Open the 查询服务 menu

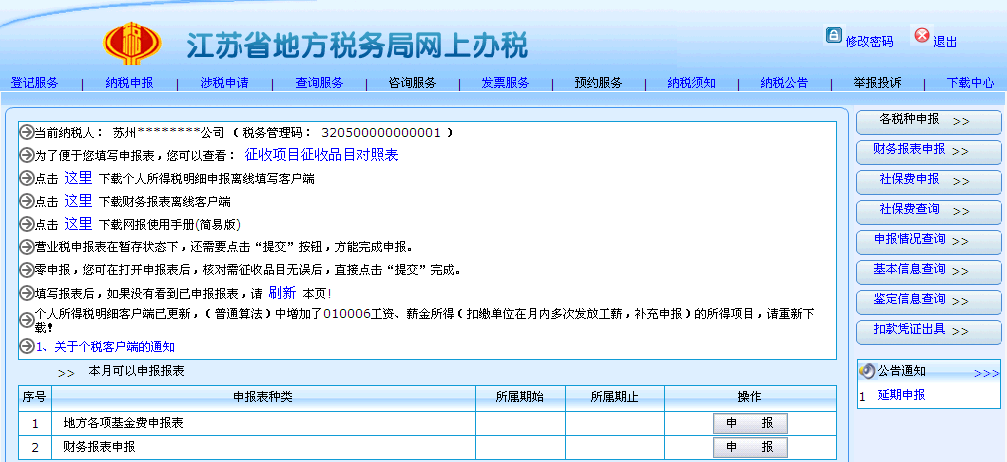pos(319,82)
